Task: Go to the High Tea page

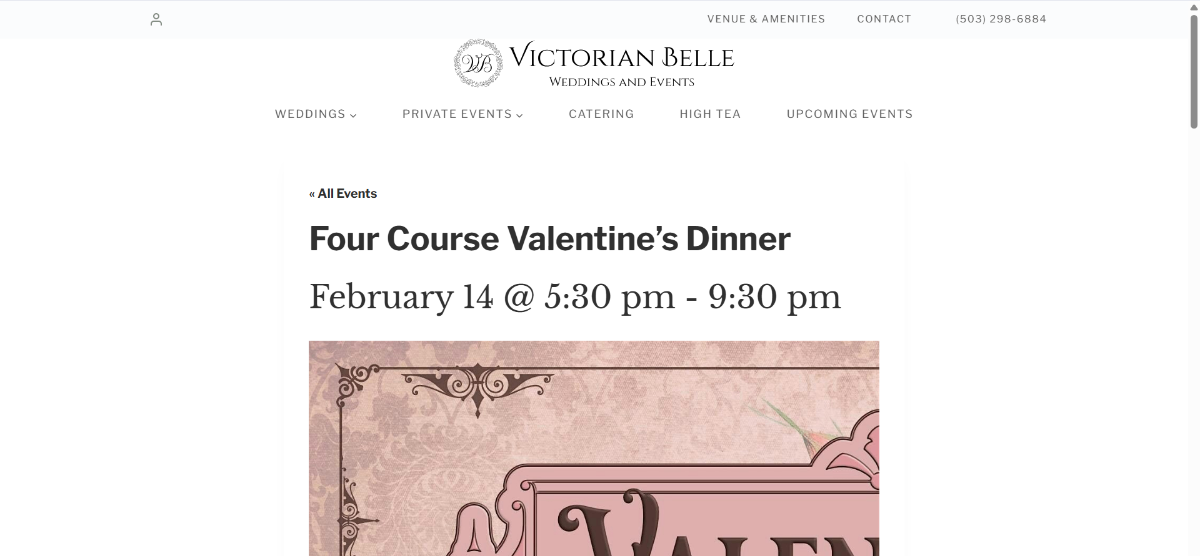Action: click(710, 114)
